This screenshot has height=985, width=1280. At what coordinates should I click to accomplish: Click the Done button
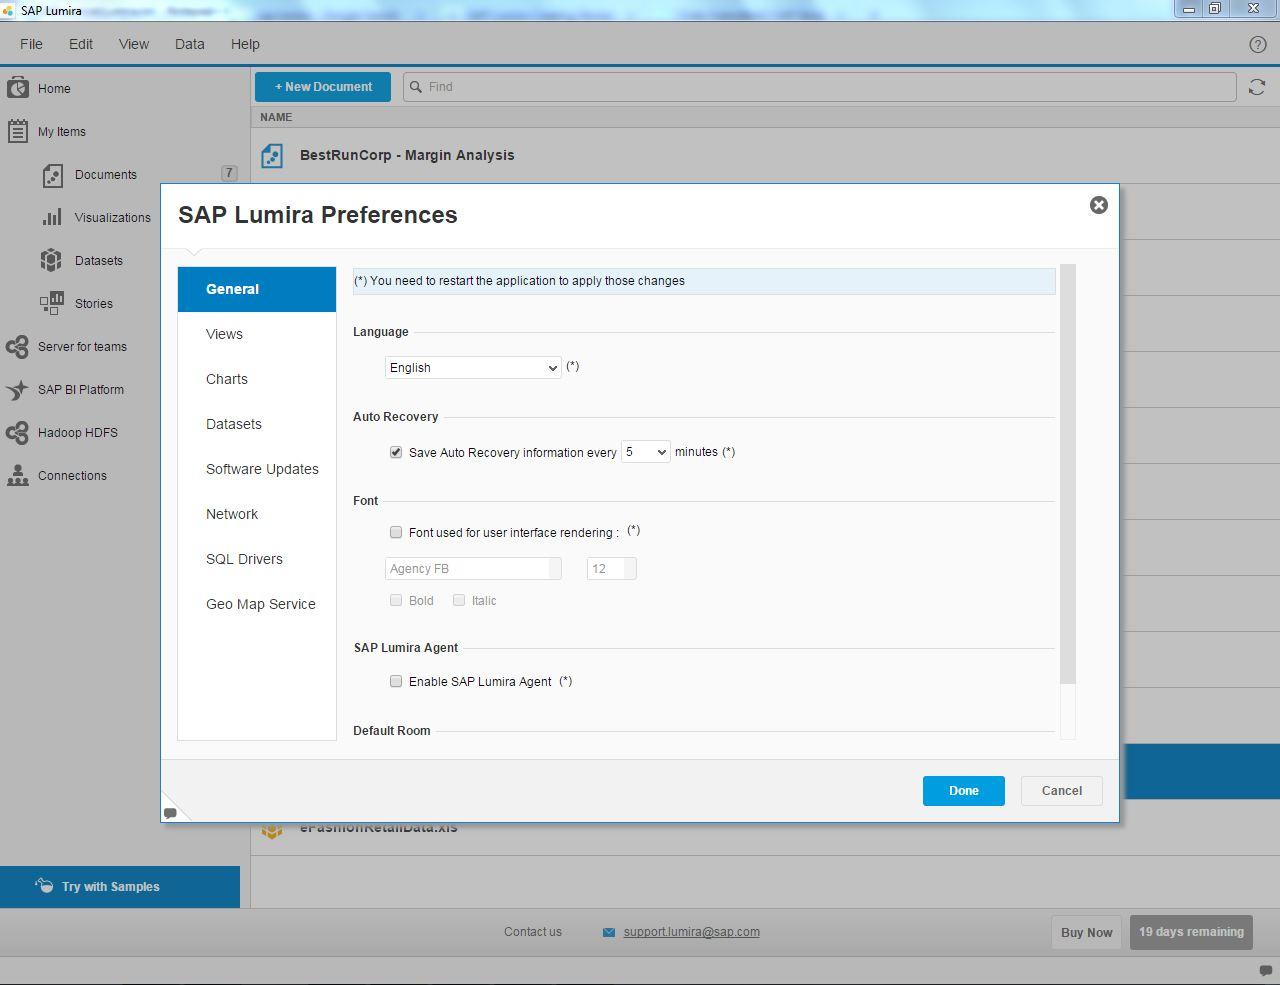pyautogui.click(x=963, y=791)
